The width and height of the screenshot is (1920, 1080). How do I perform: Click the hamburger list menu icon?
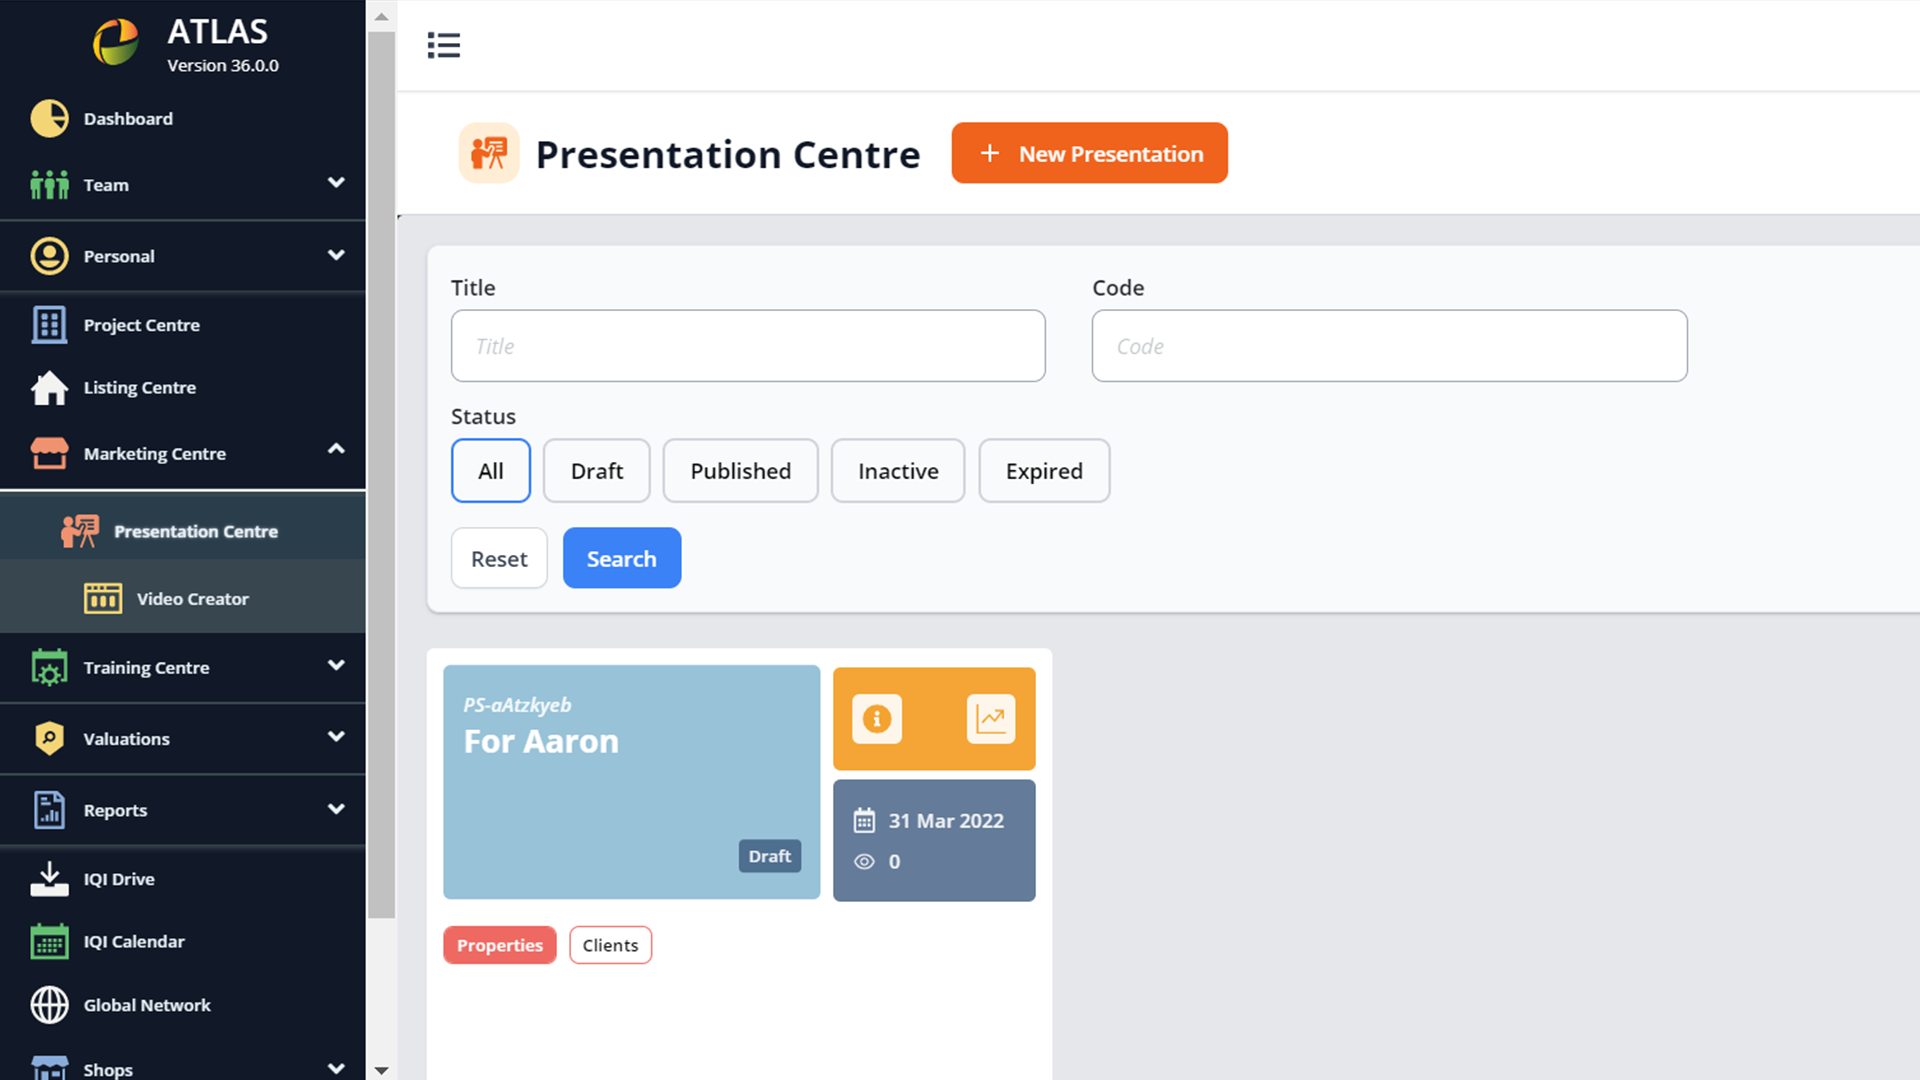tap(444, 45)
